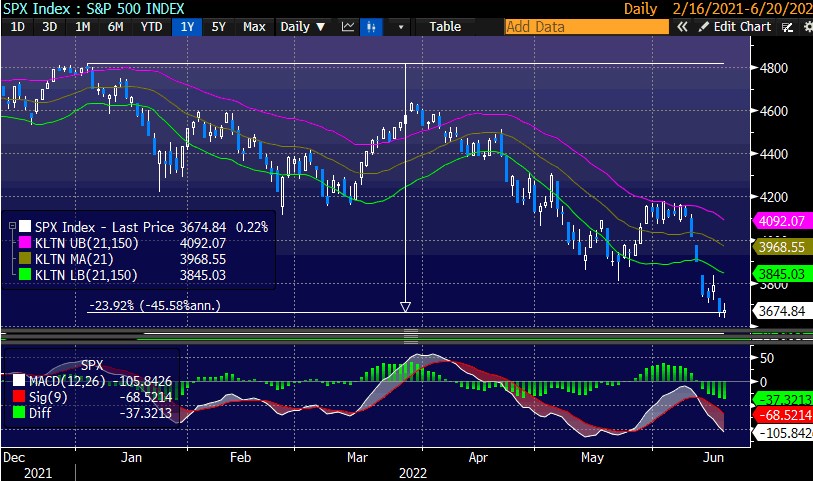Choose the Max time range
Image resolution: width=813 pixels, height=481 pixels.
[x=254, y=27]
